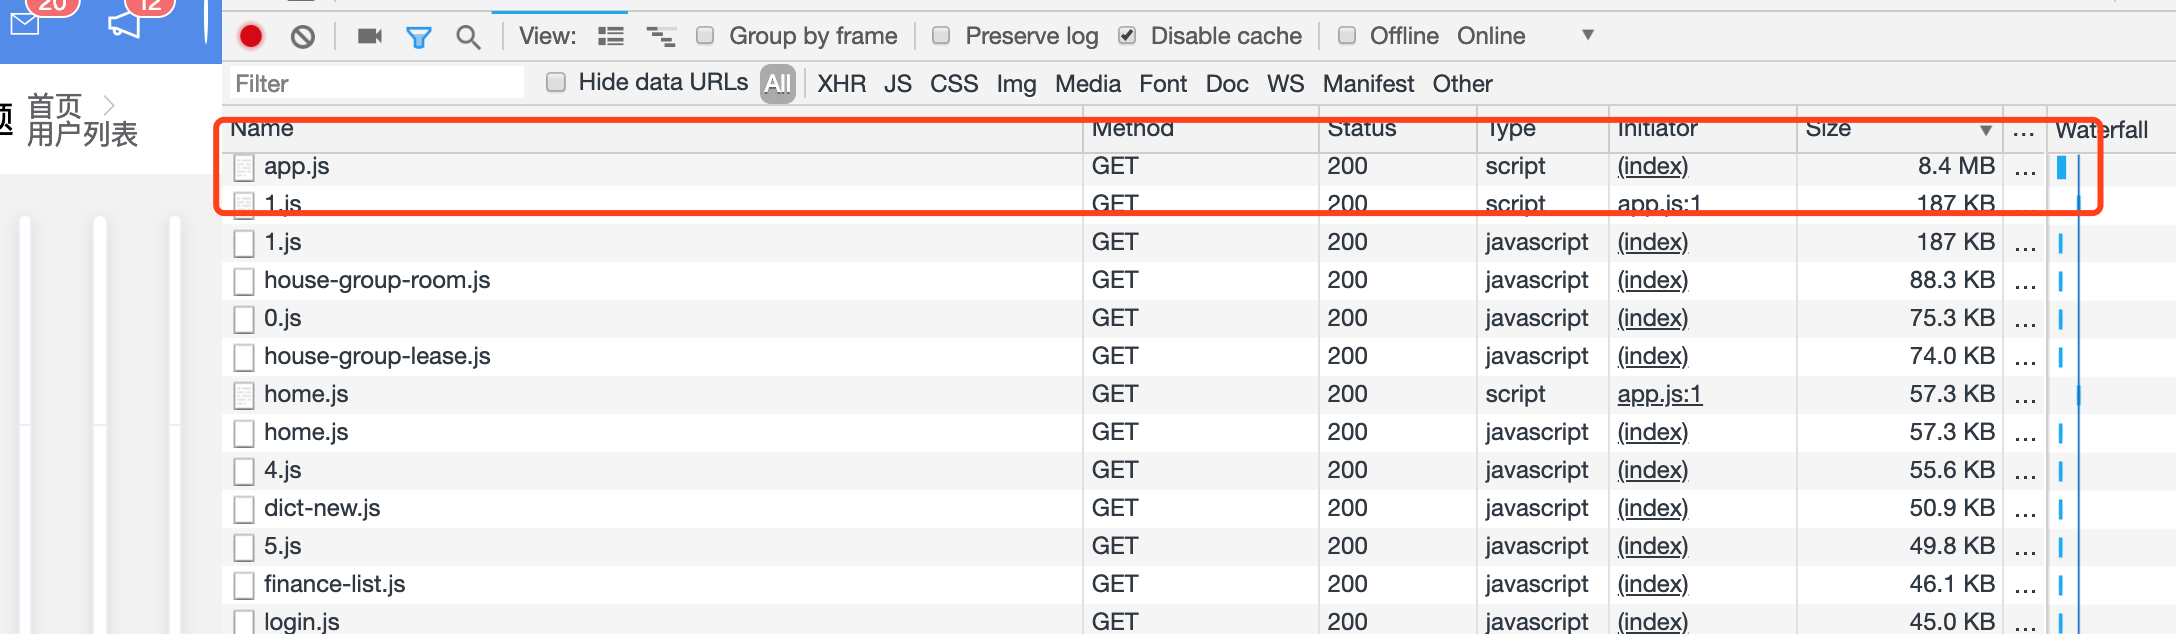This screenshot has width=2176, height=634.
Task: Open the network search magnifier icon
Action: click(468, 38)
